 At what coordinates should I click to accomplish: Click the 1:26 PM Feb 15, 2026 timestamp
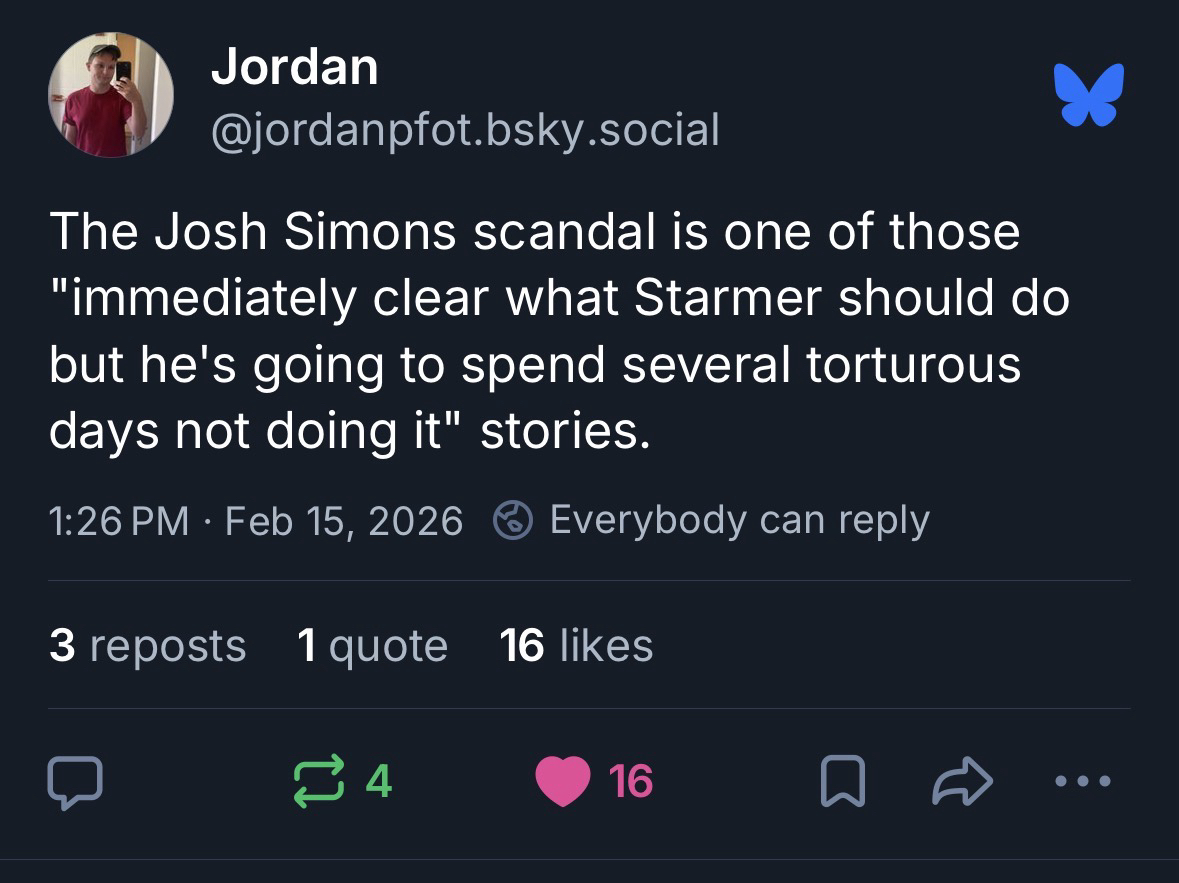255,521
